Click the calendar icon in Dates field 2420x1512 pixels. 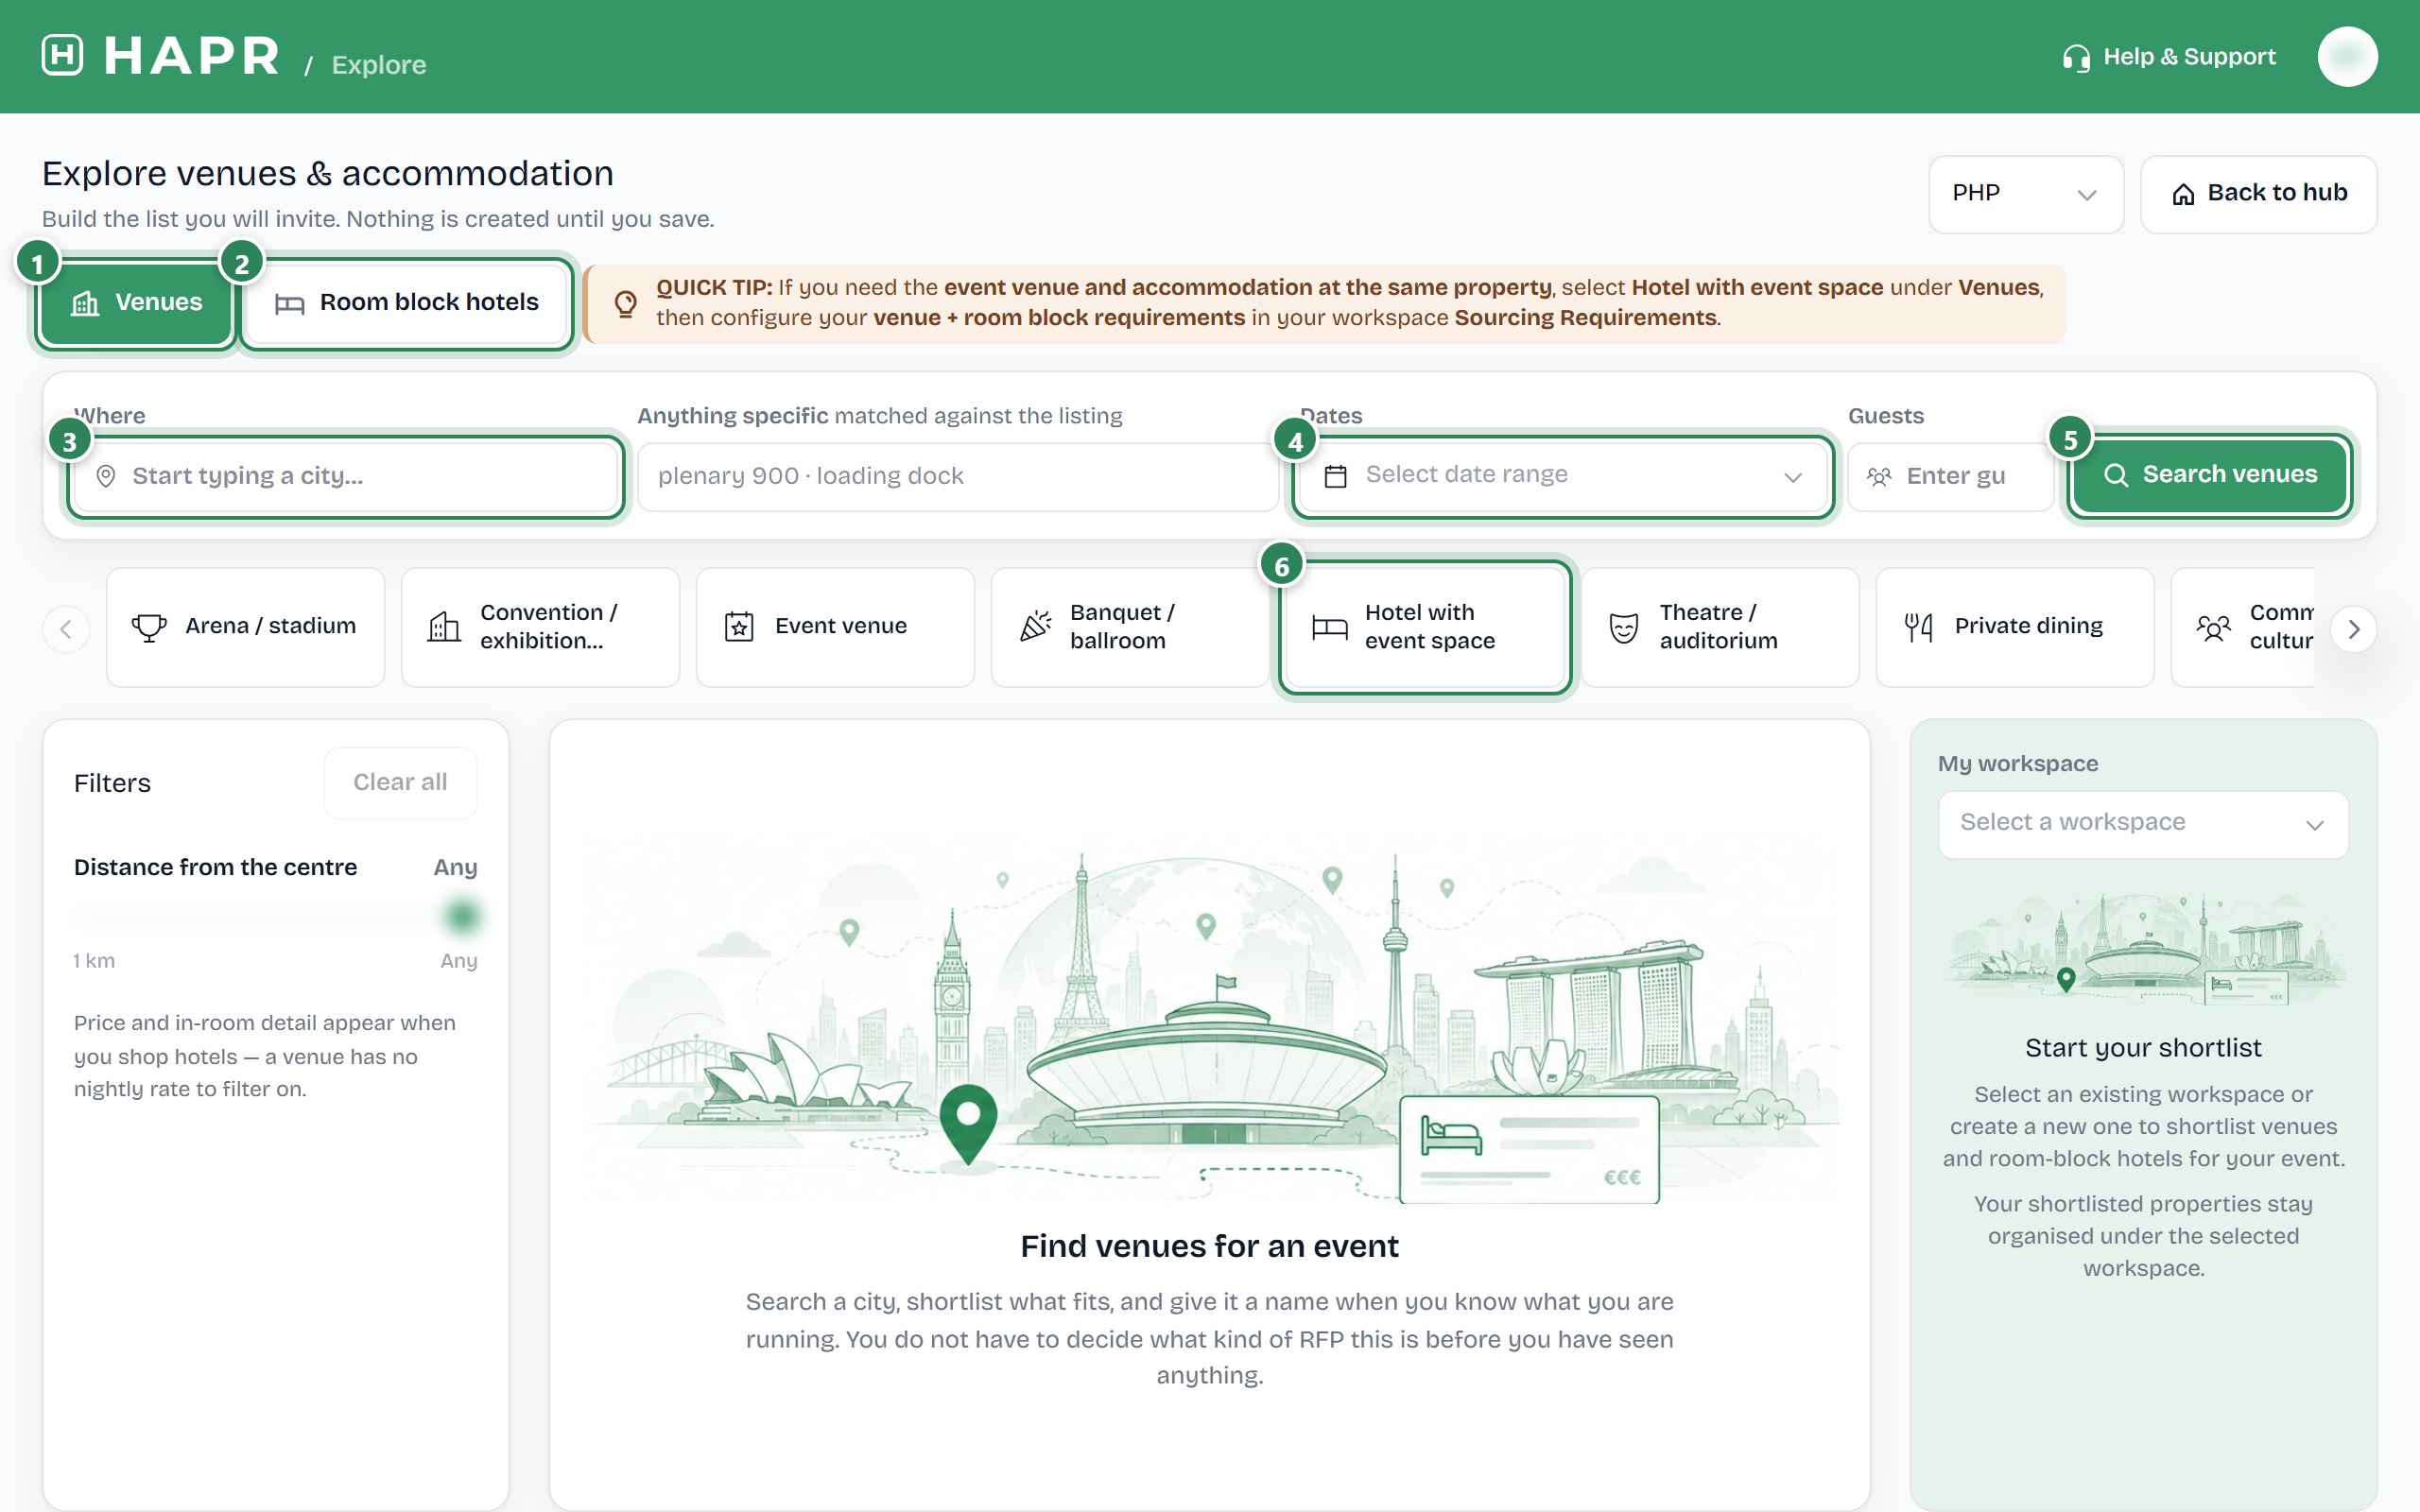pos(1335,476)
